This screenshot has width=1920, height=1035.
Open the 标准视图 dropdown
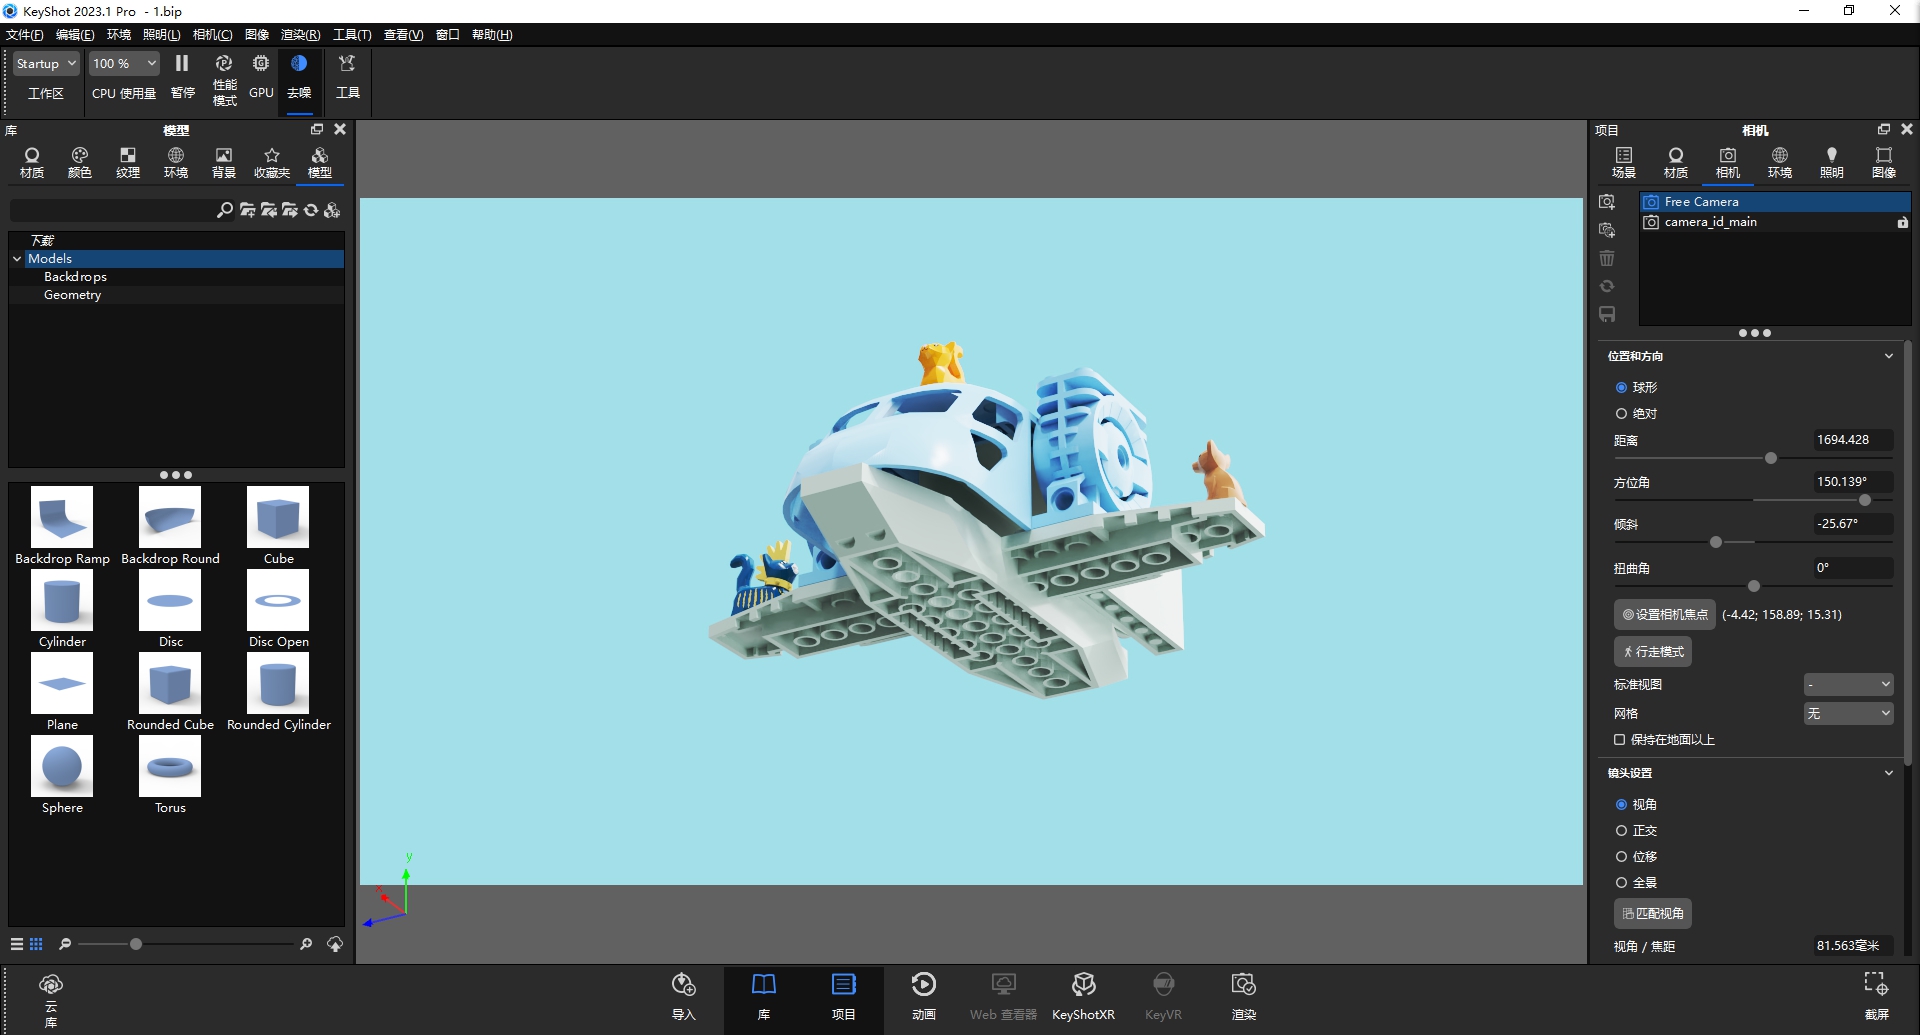[1848, 684]
